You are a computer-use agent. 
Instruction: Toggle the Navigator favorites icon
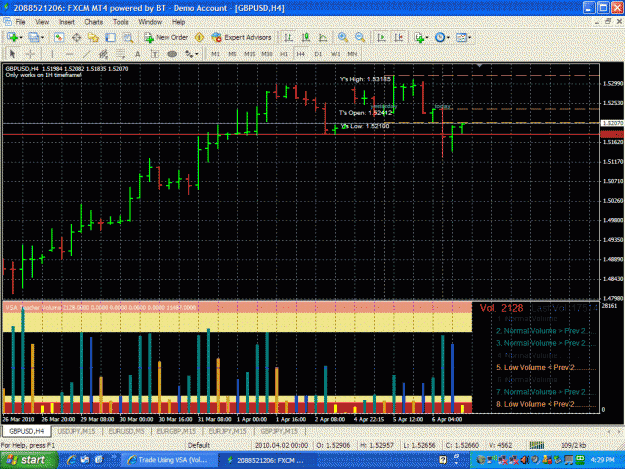click(93, 37)
